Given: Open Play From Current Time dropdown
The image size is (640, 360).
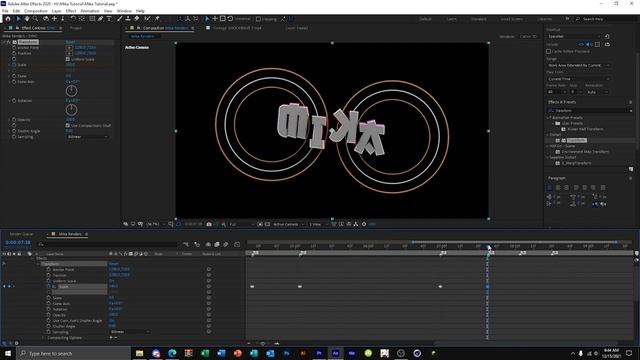Looking at the screenshot, I should coord(578,79).
